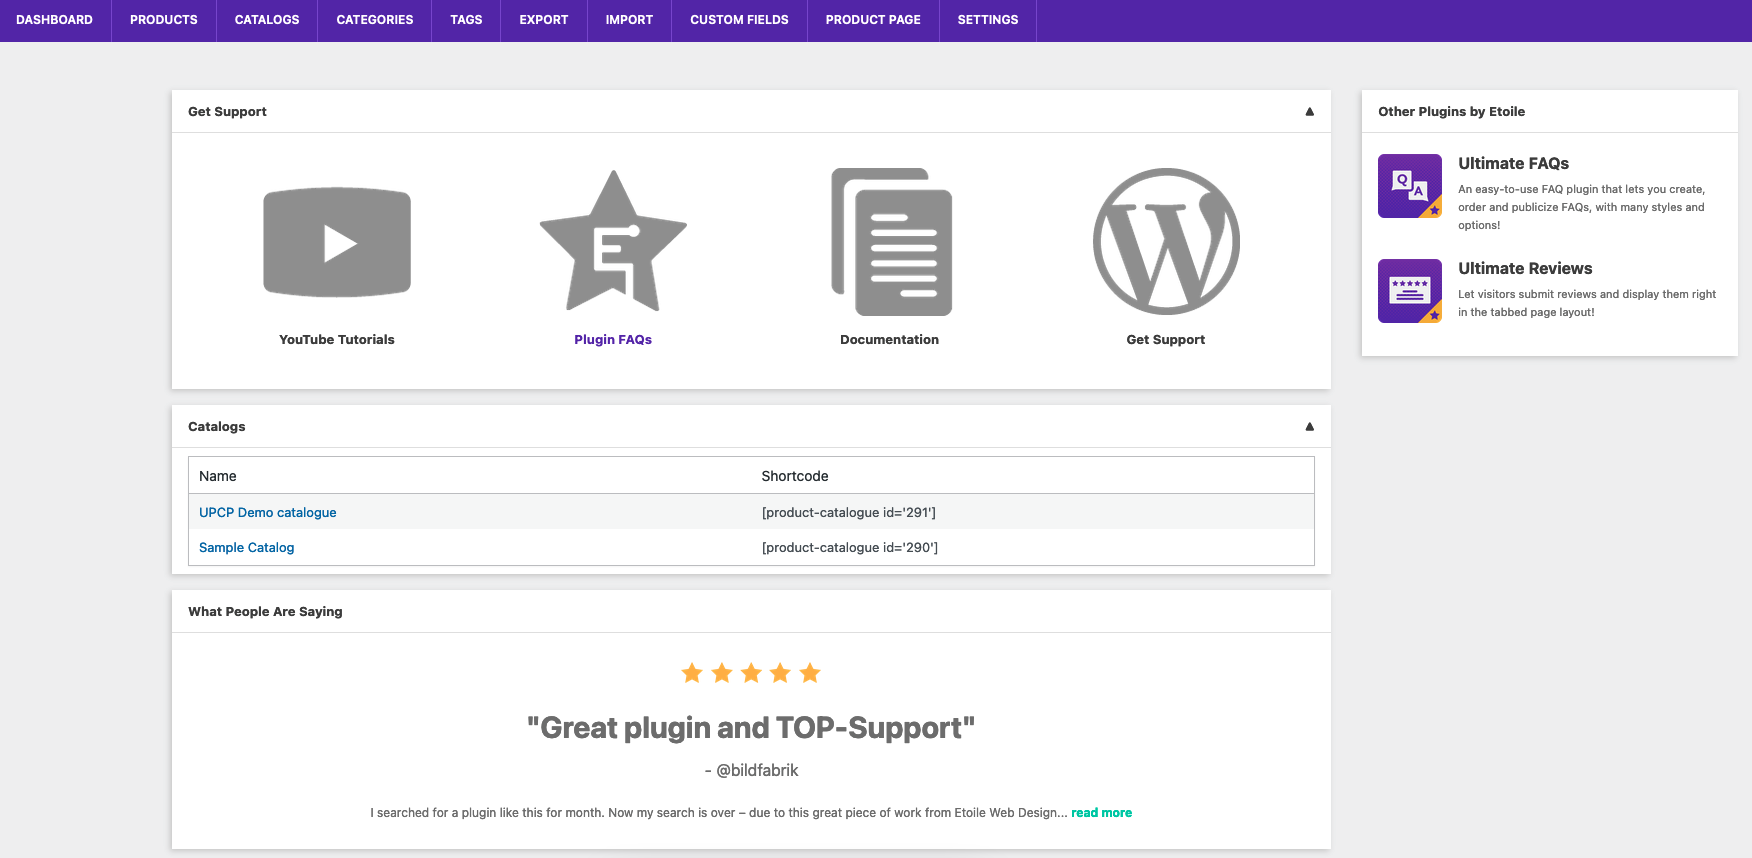The image size is (1752, 858).
Task: Open the Sample Catalog link
Action: (x=247, y=547)
